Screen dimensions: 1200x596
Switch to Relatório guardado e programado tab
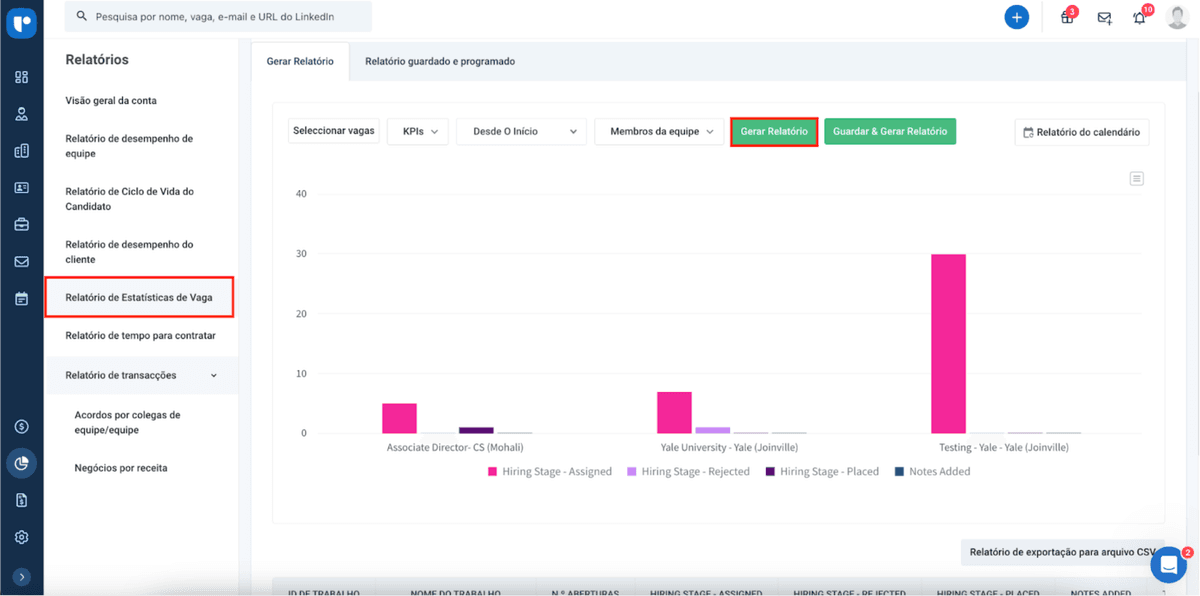pos(440,62)
